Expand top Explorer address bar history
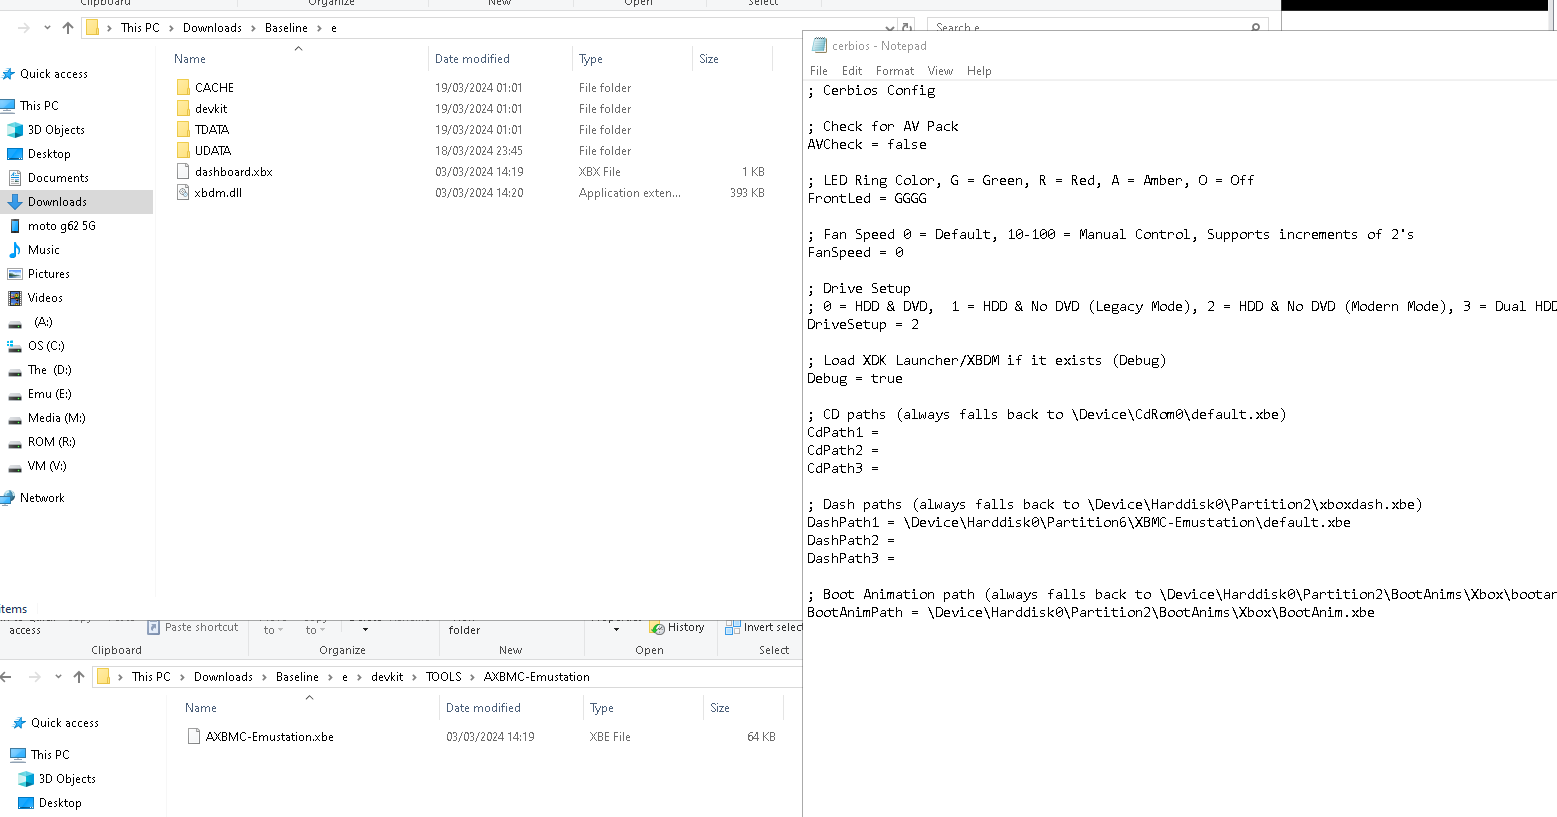 tap(889, 28)
